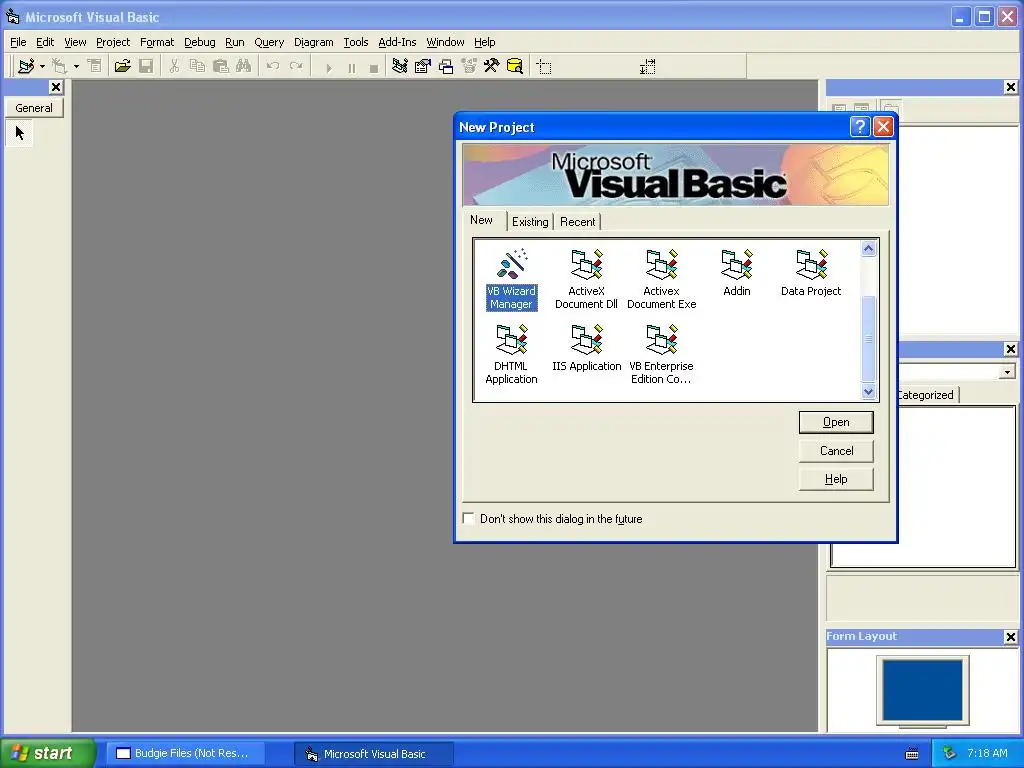1024x768 pixels.
Task: Select the ActiveX Document Exe project icon
Action: (662, 280)
